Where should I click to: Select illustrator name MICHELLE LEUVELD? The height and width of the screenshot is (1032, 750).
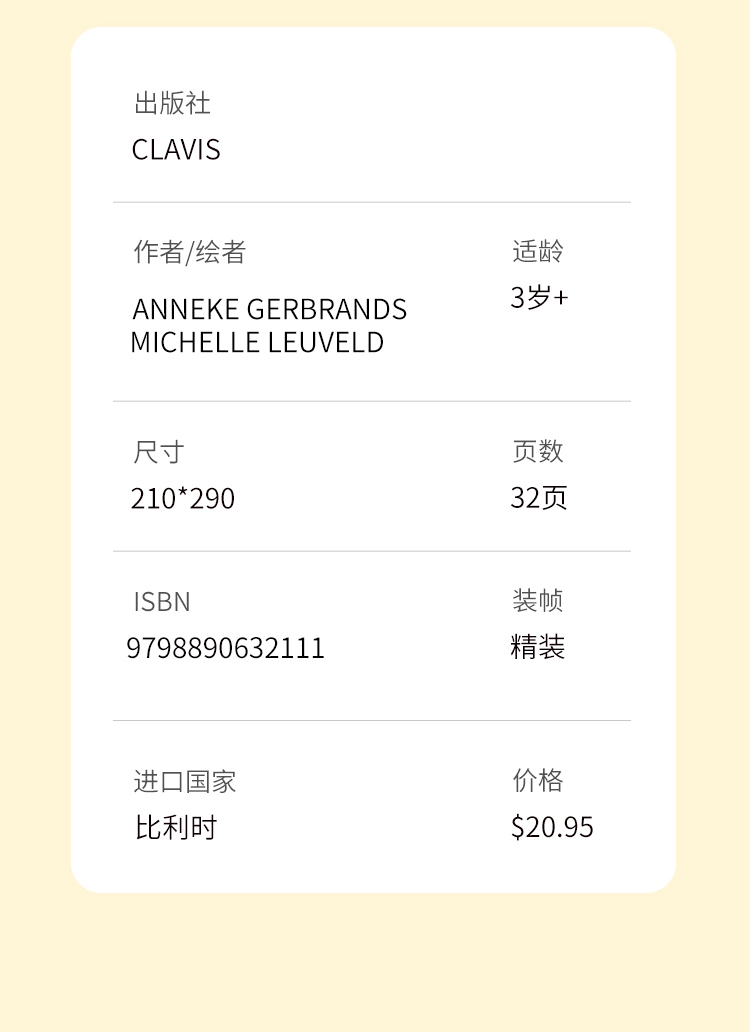(x=257, y=342)
